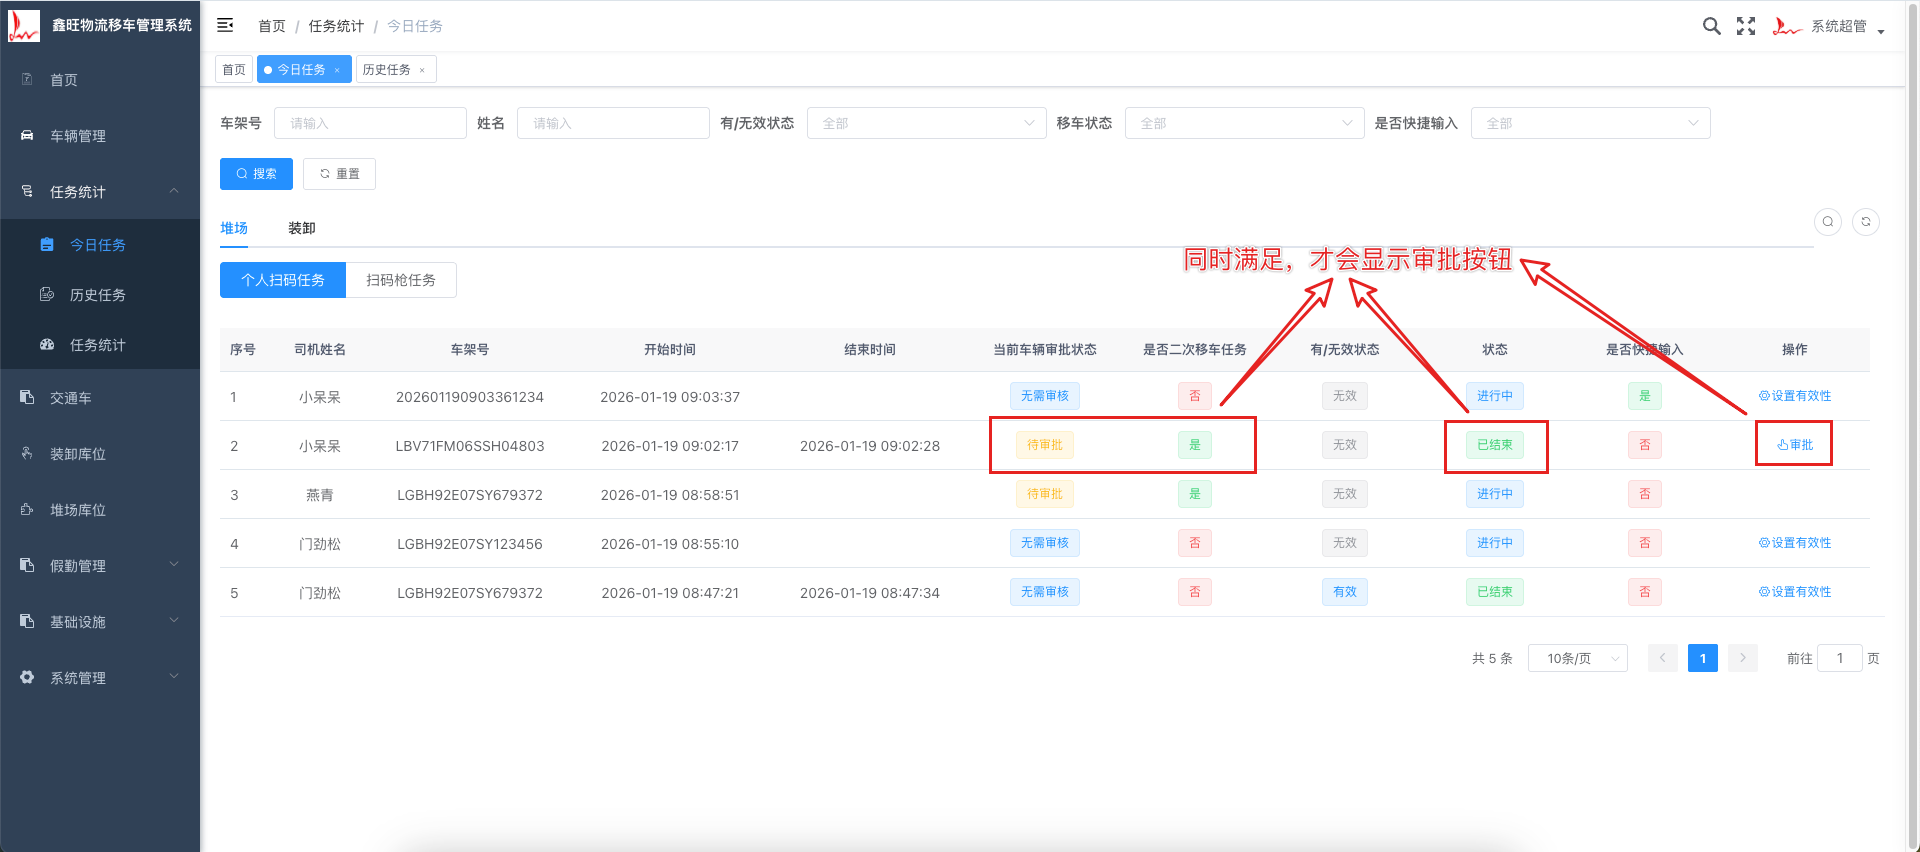Click the 已结束 status tag in row 2
The image size is (1920, 852).
click(1495, 445)
